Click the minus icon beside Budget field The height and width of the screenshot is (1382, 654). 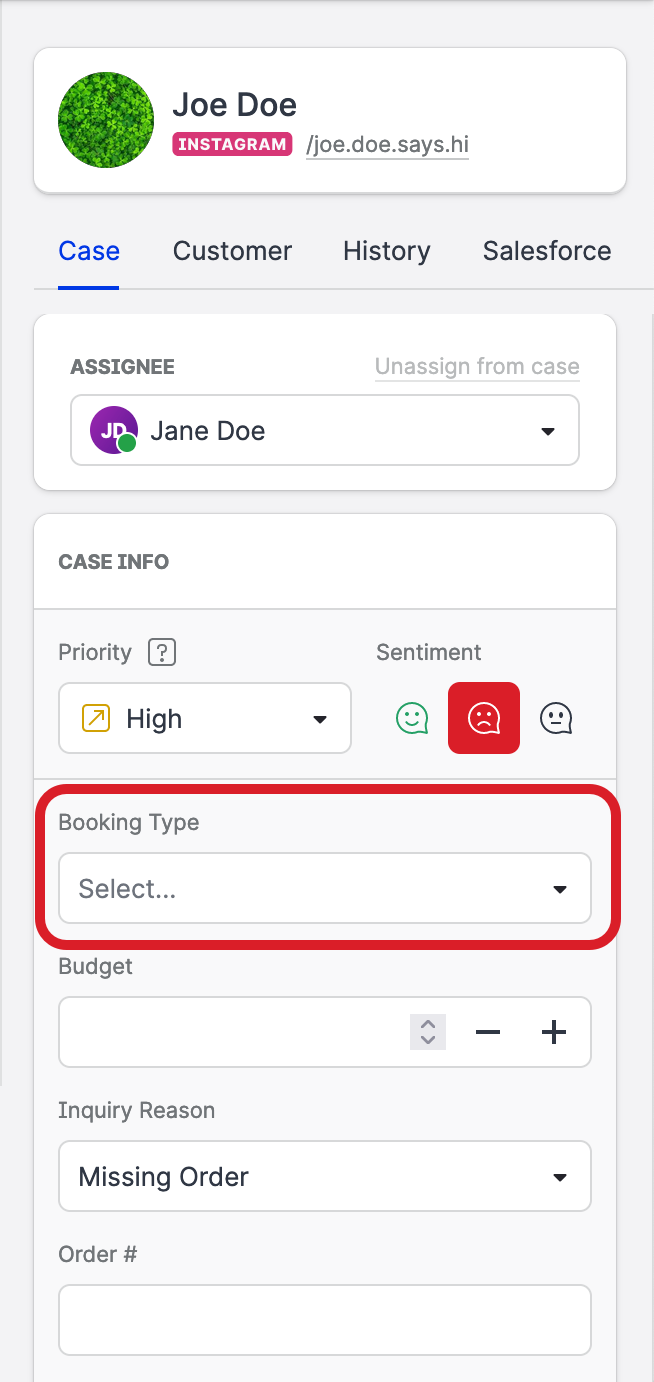[x=488, y=1032]
